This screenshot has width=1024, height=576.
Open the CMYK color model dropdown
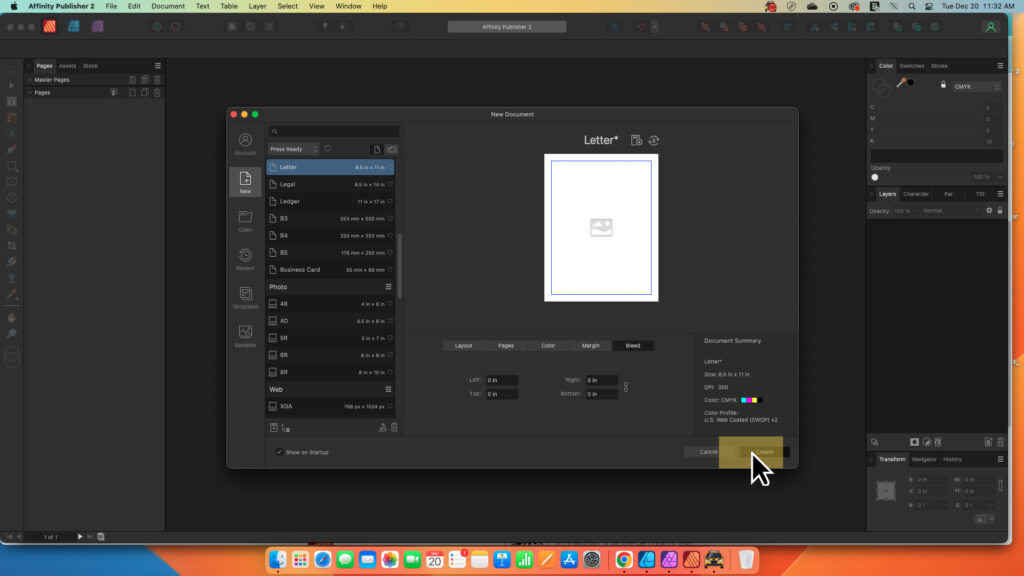976,86
